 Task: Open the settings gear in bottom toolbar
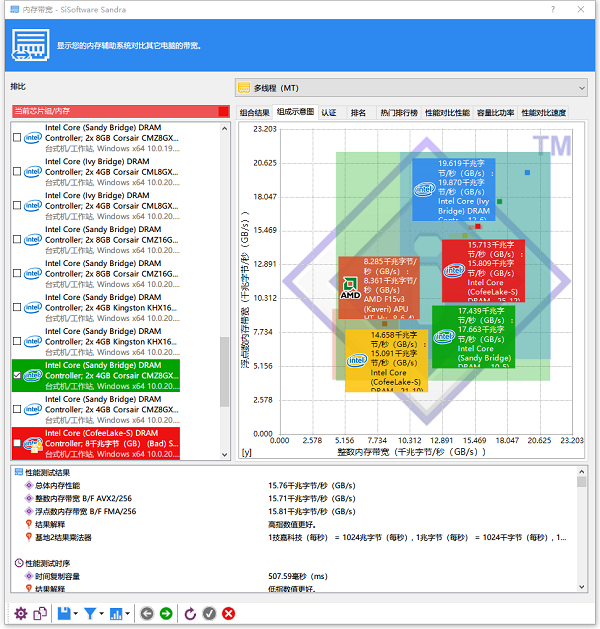(x=20, y=613)
